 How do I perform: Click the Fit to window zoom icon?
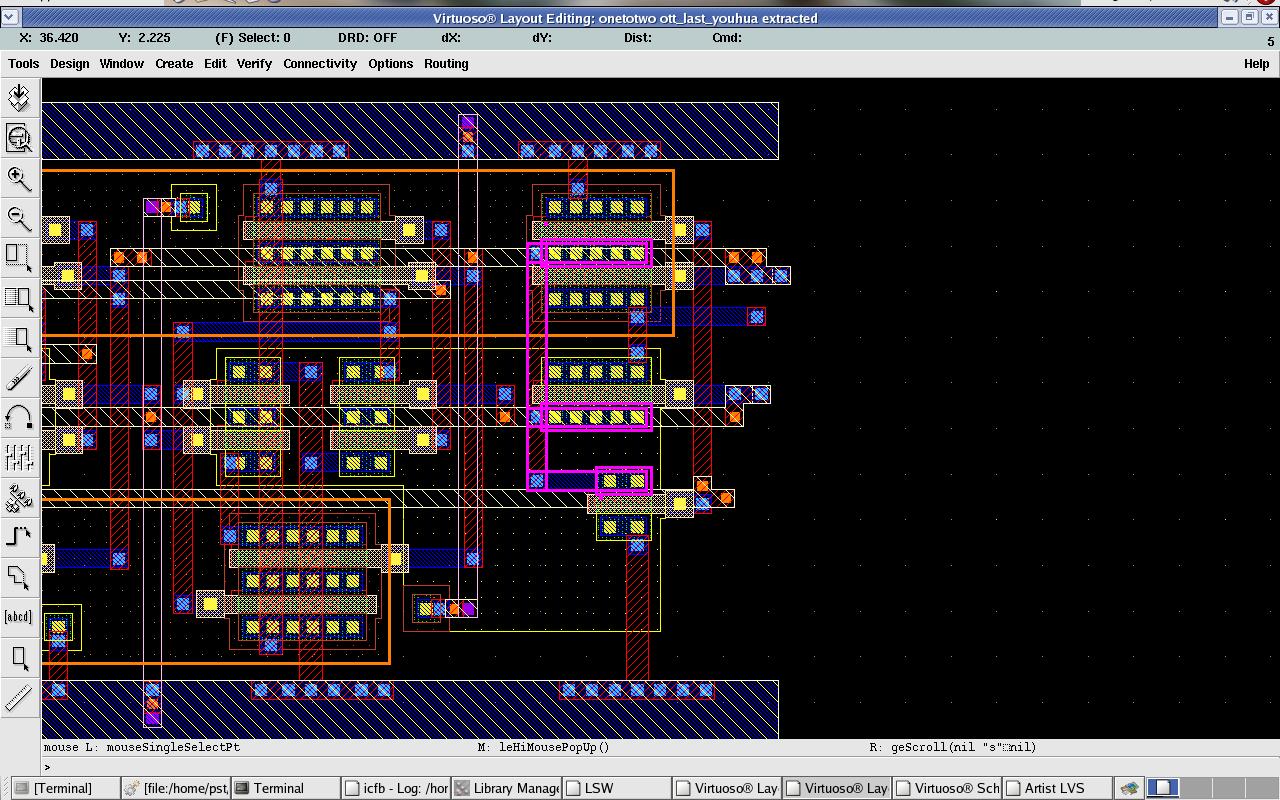tap(19, 138)
